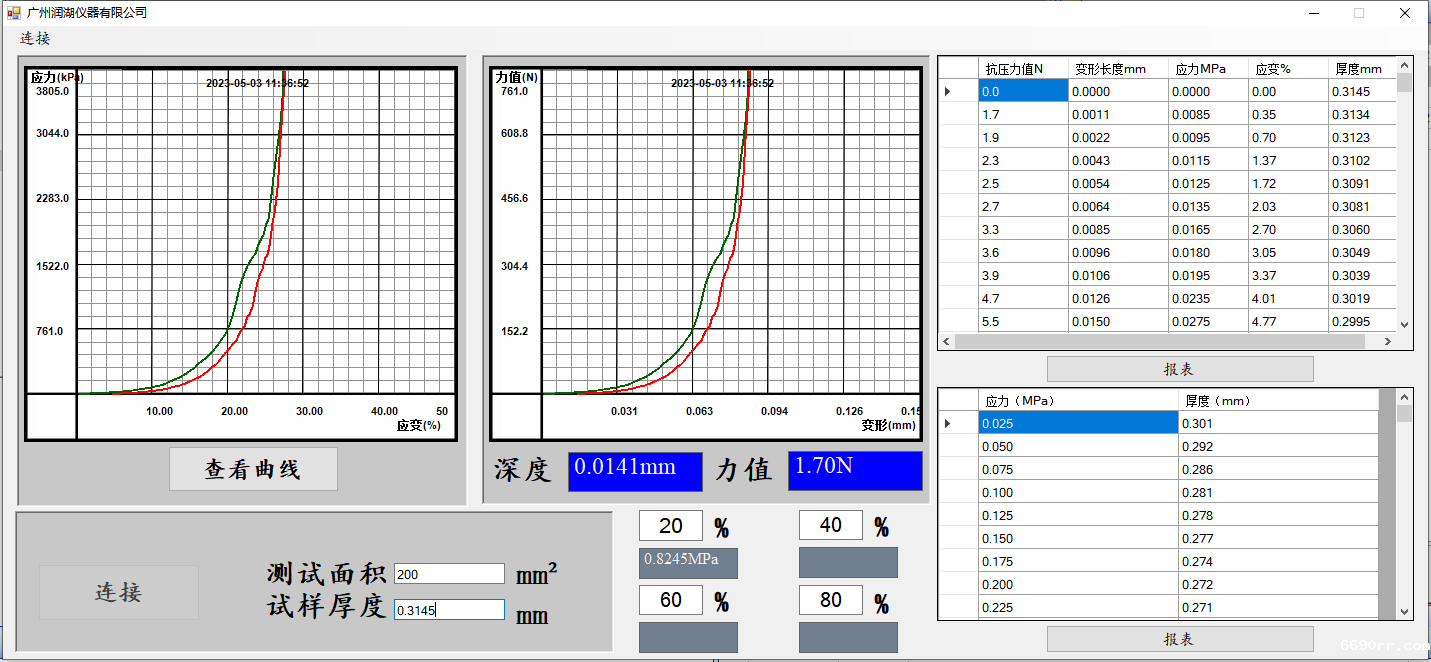Open the 连接 menu in the menu bar
The image size is (1431, 662).
pos(35,39)
